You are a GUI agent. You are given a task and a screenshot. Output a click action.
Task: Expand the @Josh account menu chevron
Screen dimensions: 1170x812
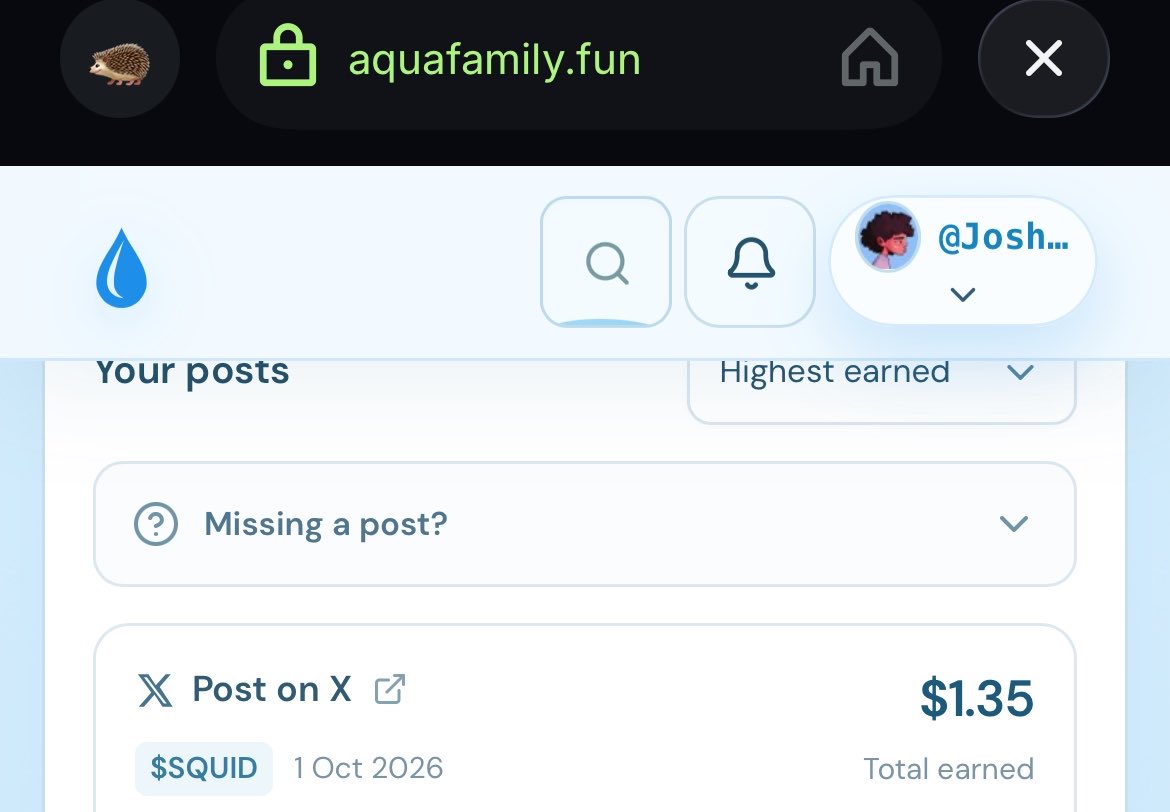pos(963,294)
